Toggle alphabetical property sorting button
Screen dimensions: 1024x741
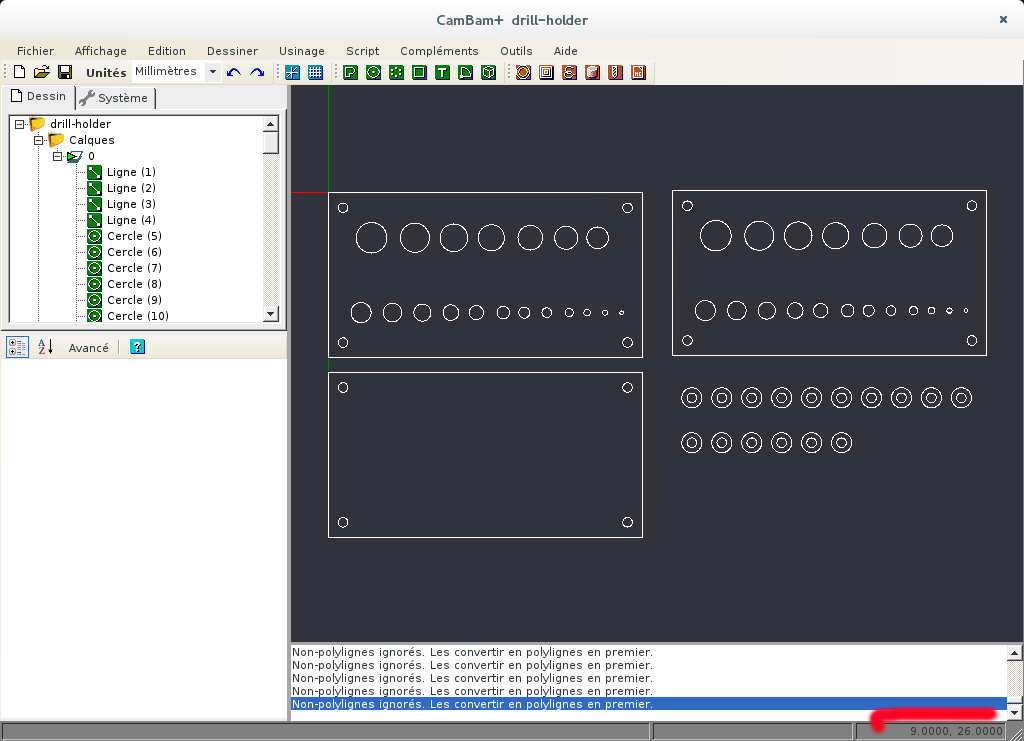click(45, 347)
